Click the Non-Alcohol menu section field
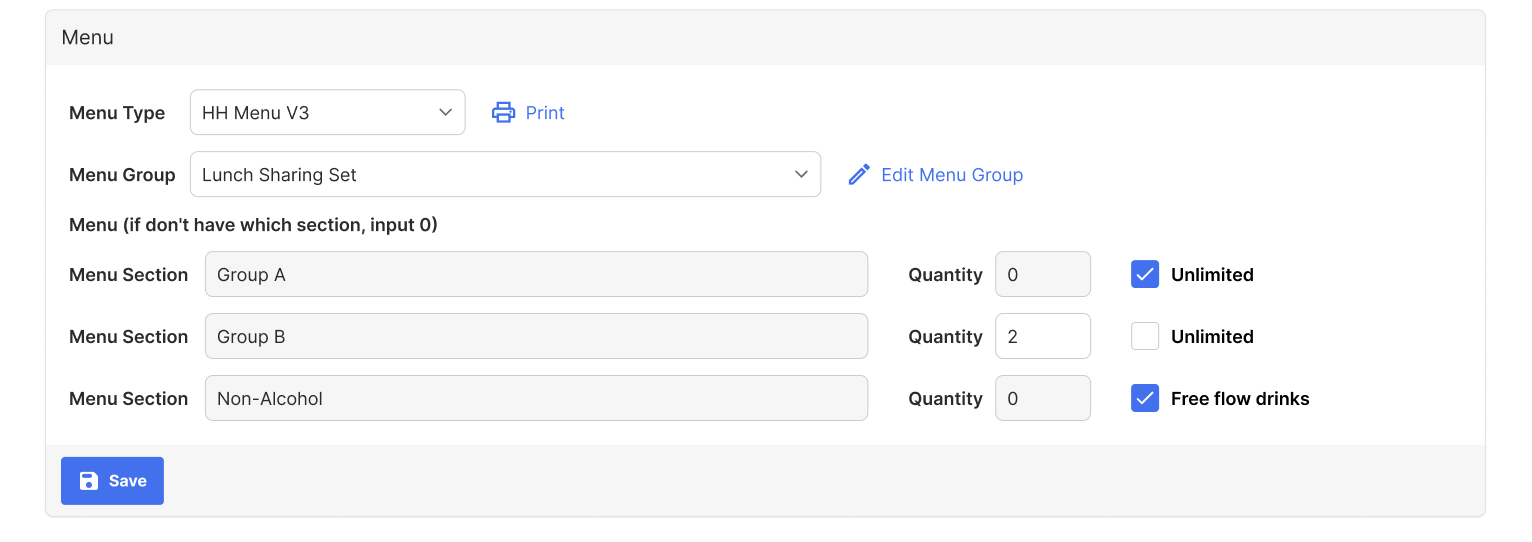Screen dimensions: 1532x542 tap(536, 399)
